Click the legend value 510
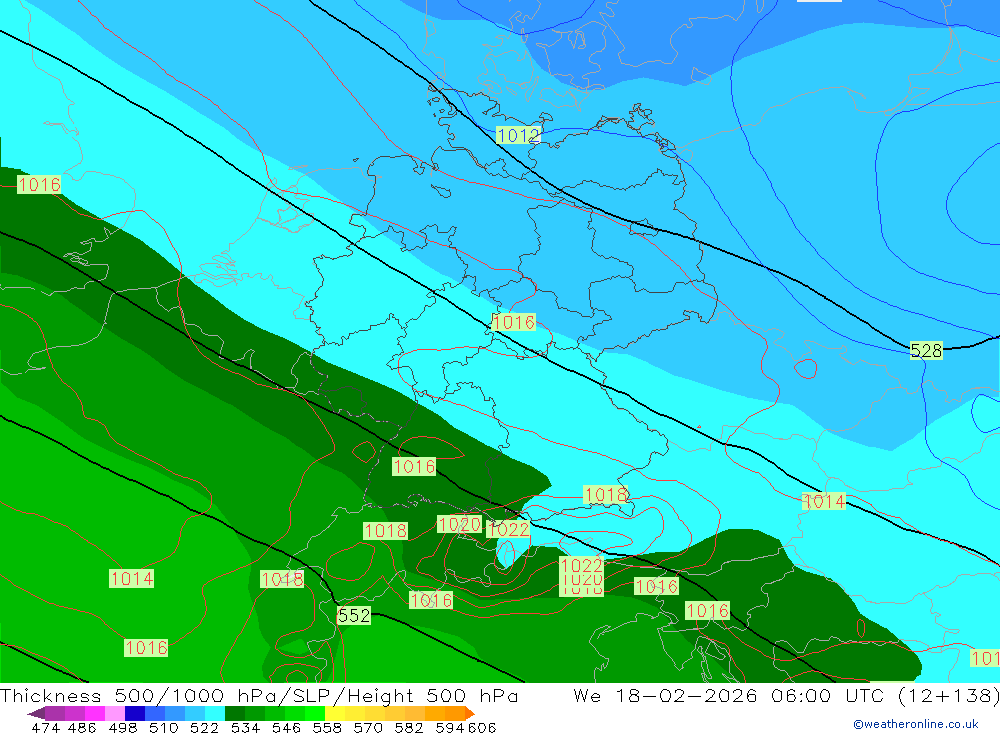 pos(164,727)
